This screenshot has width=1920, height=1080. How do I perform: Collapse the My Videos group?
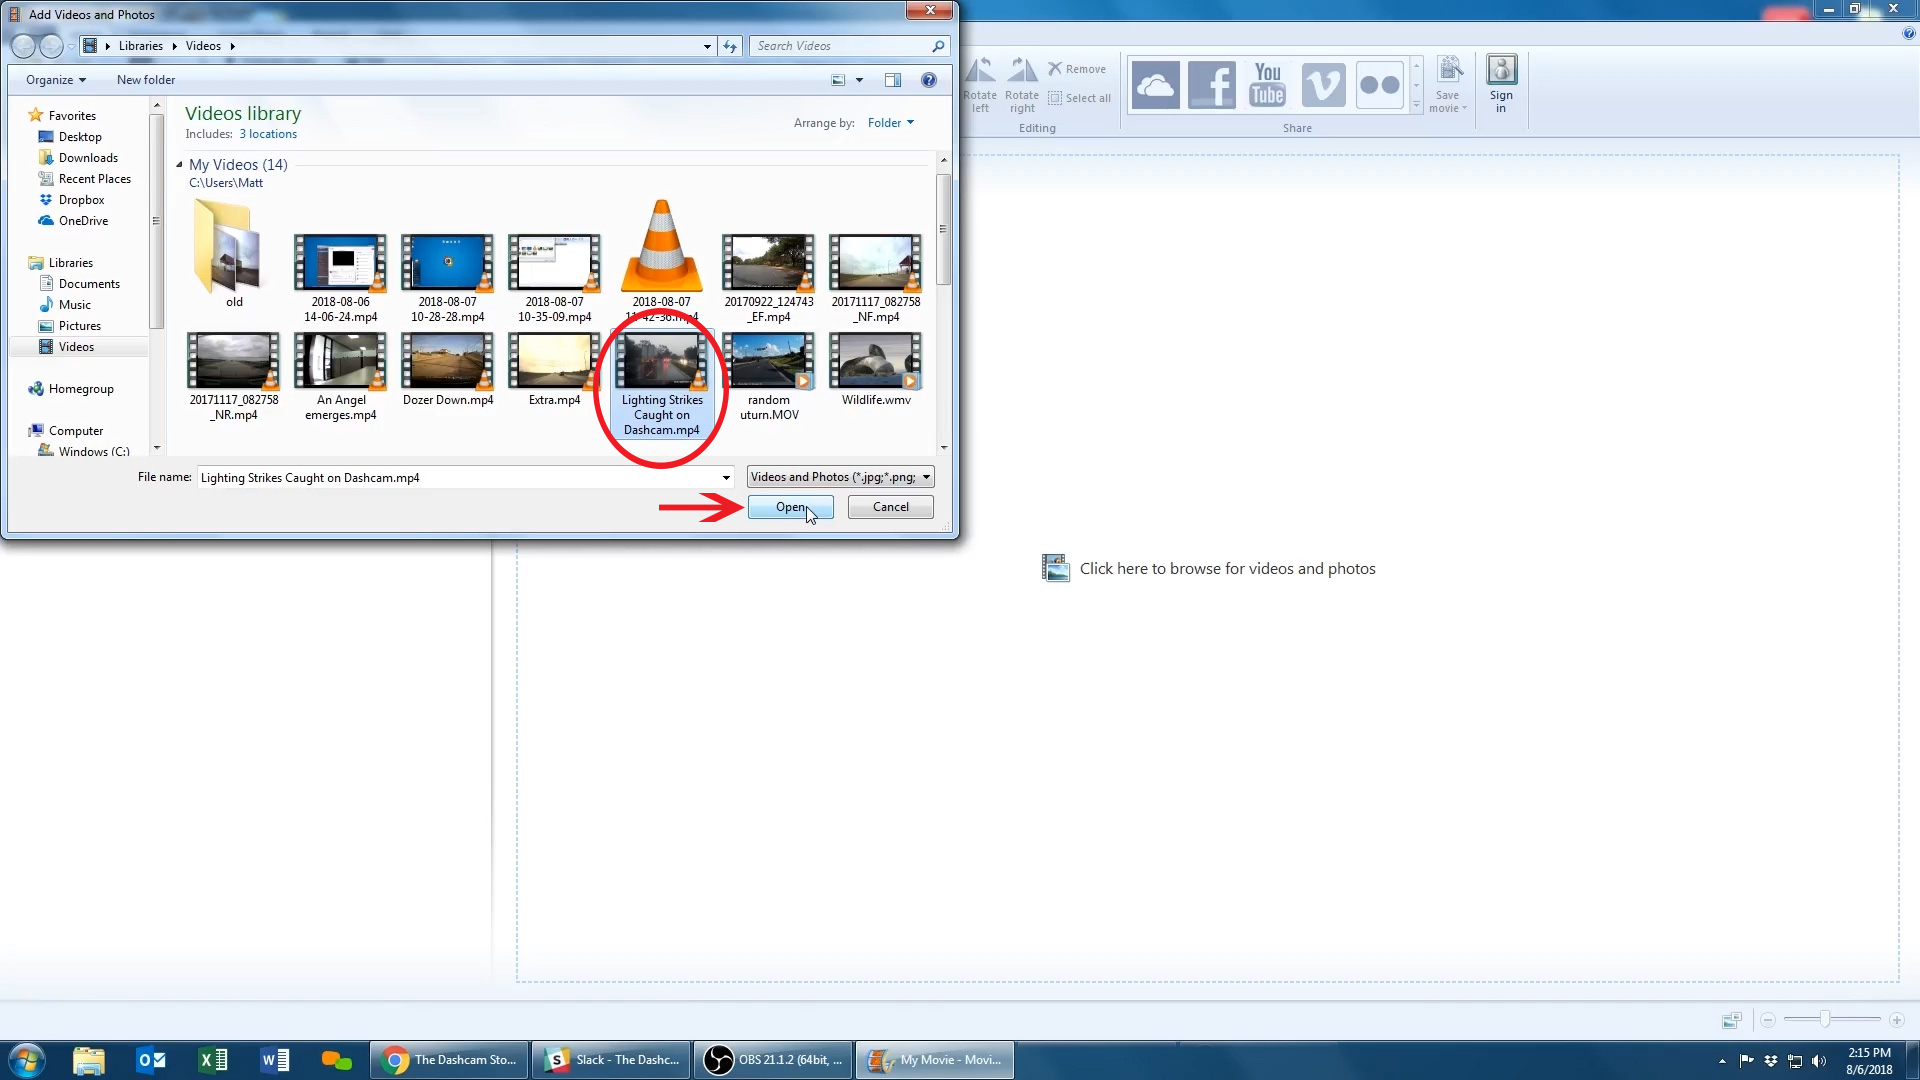180,165
